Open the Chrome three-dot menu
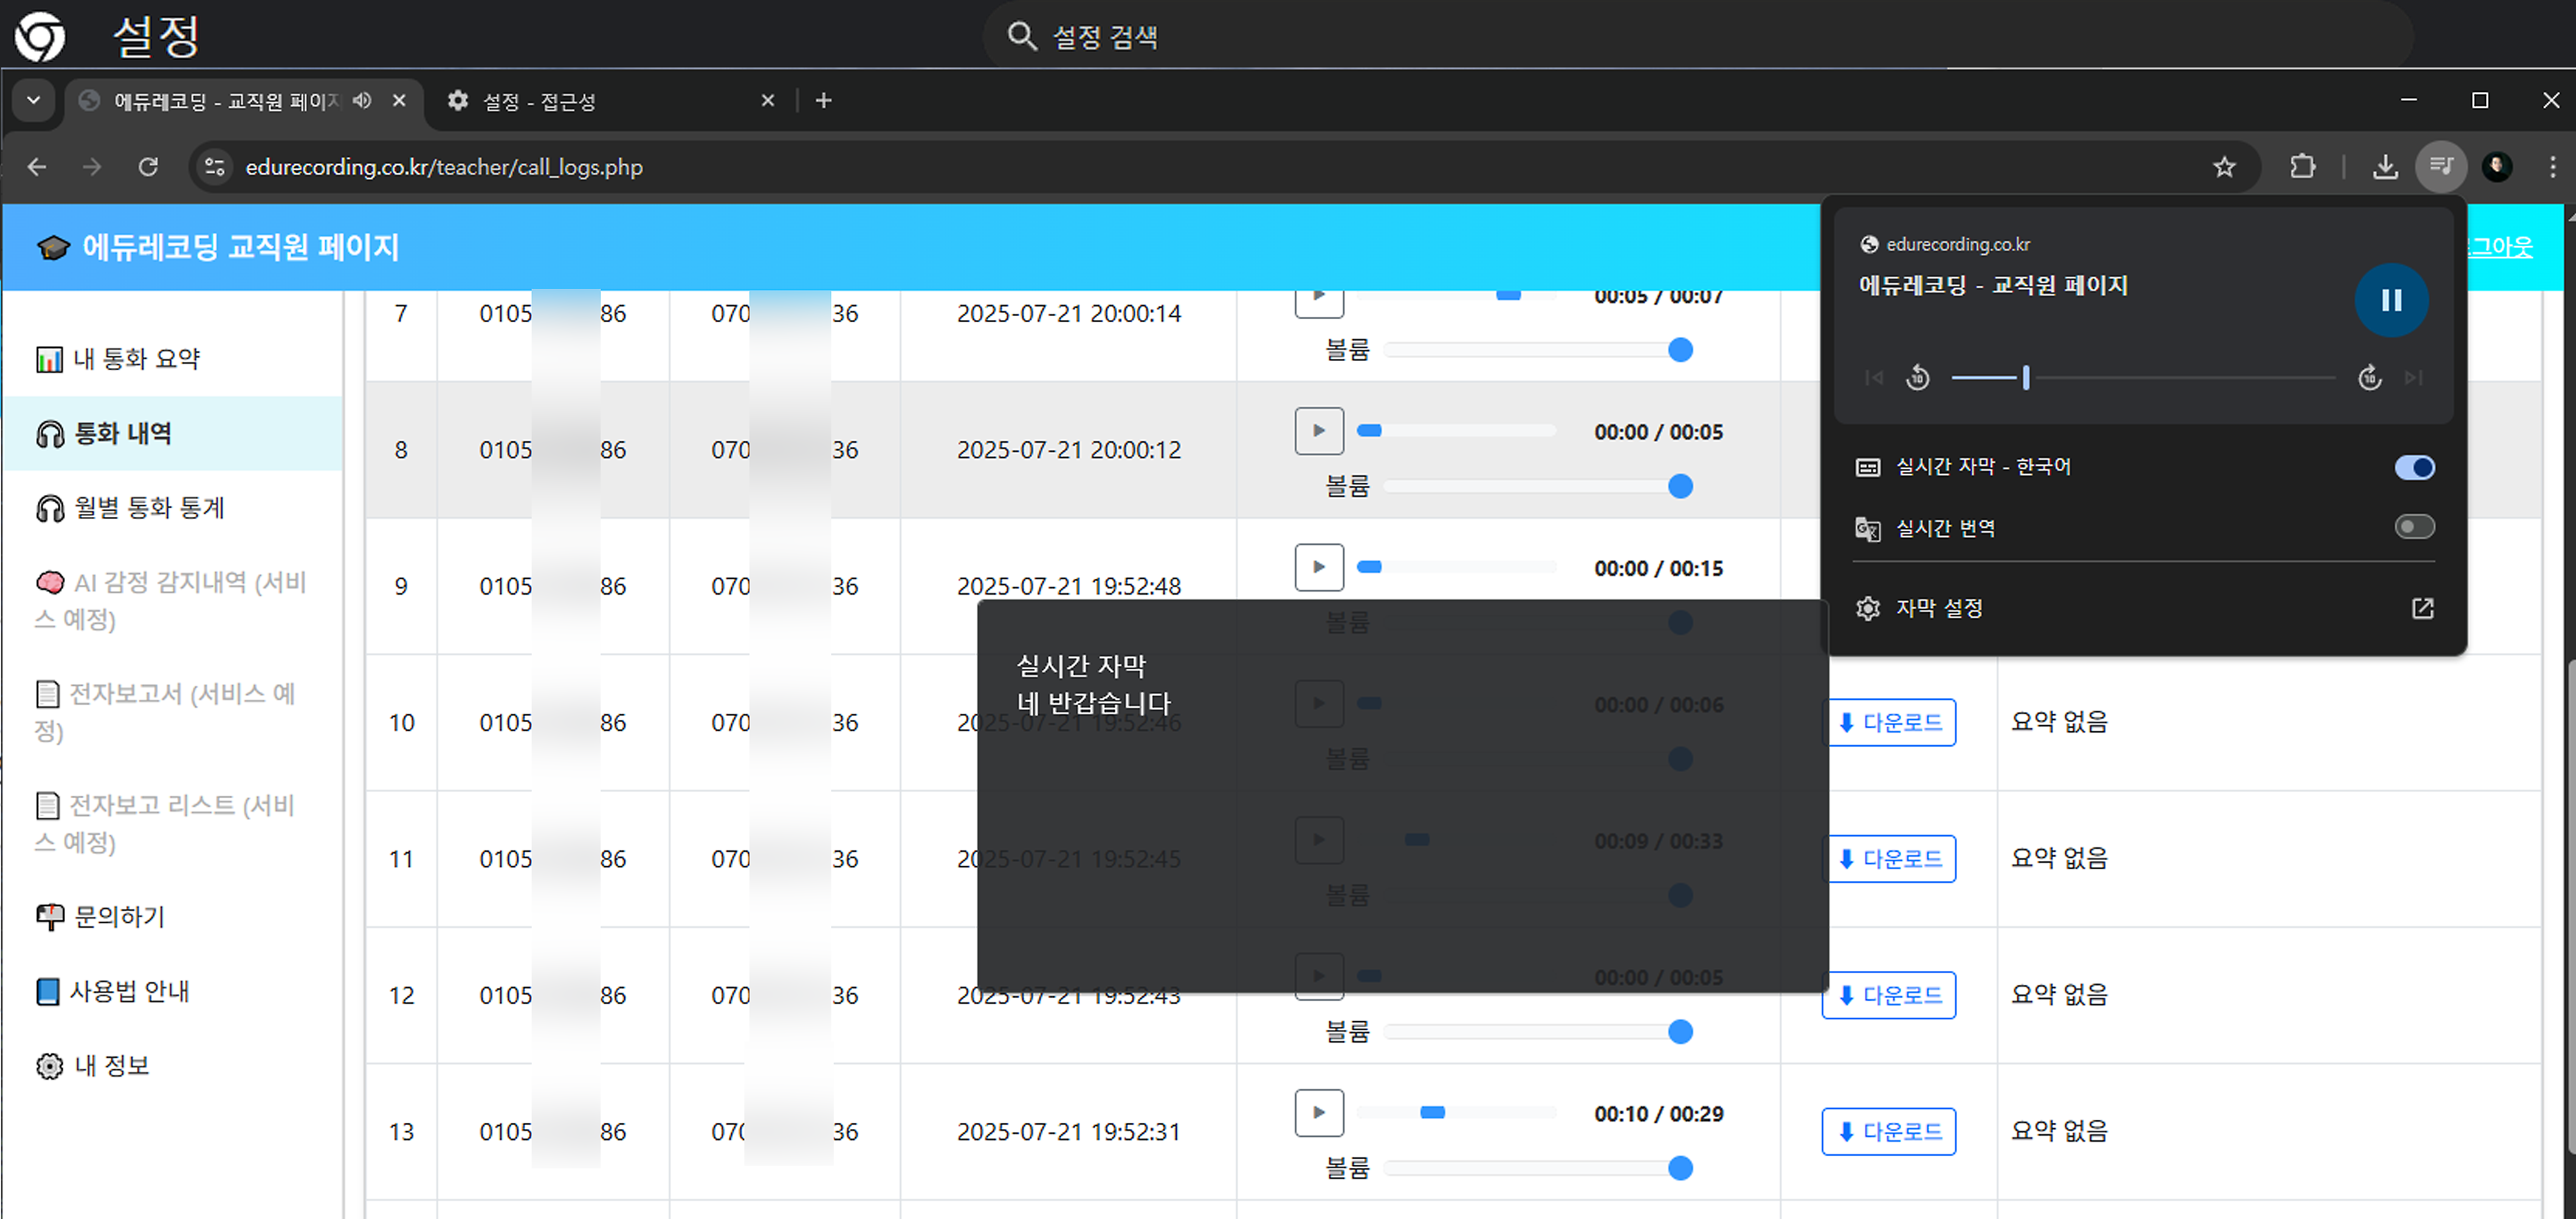 coord(2553,166)
